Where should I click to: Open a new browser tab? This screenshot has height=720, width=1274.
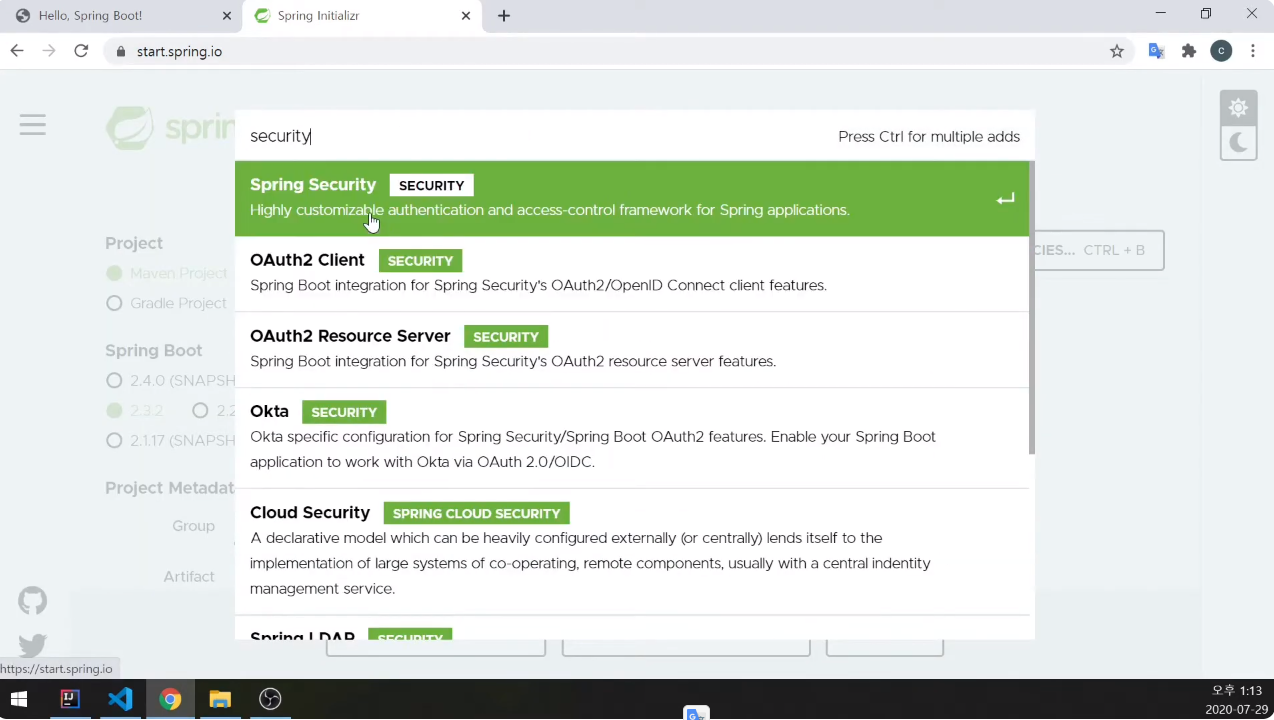click(504, 16)
